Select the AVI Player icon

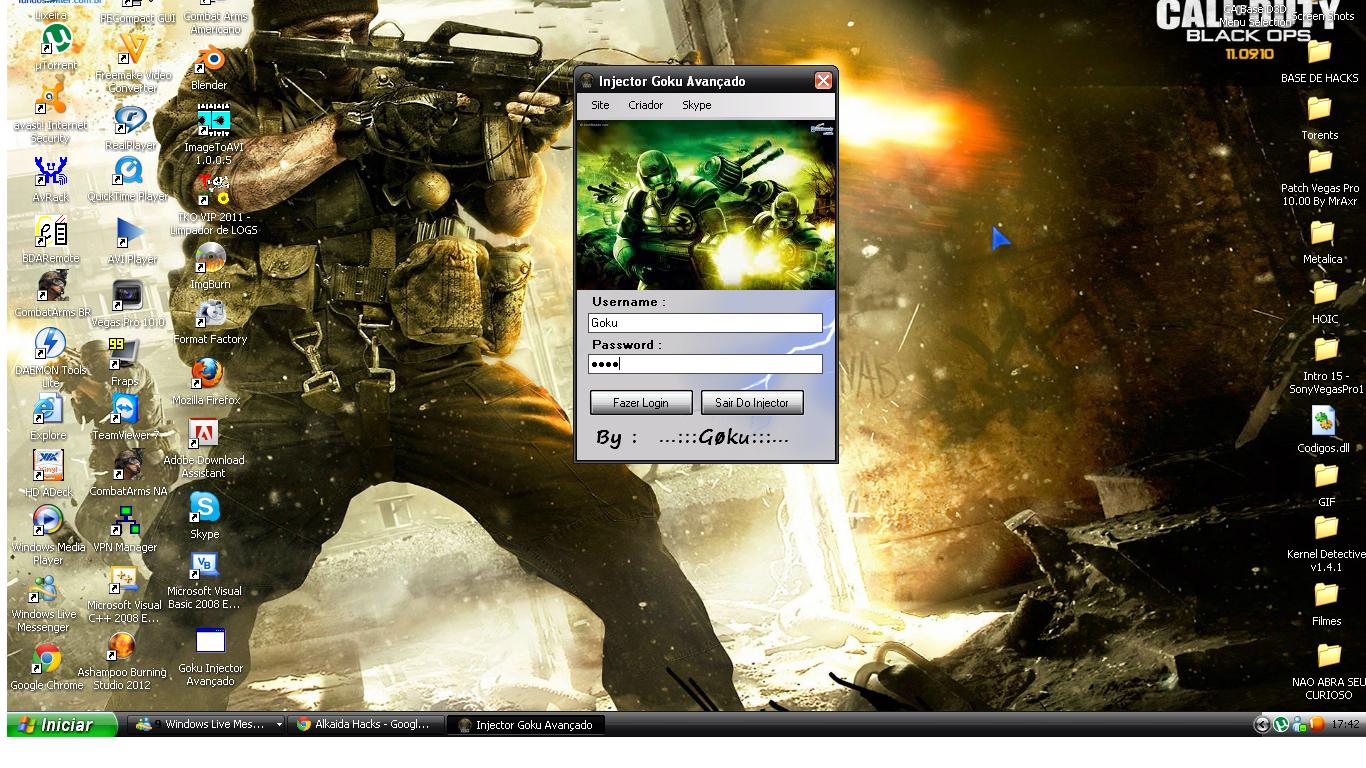point(131,241)
